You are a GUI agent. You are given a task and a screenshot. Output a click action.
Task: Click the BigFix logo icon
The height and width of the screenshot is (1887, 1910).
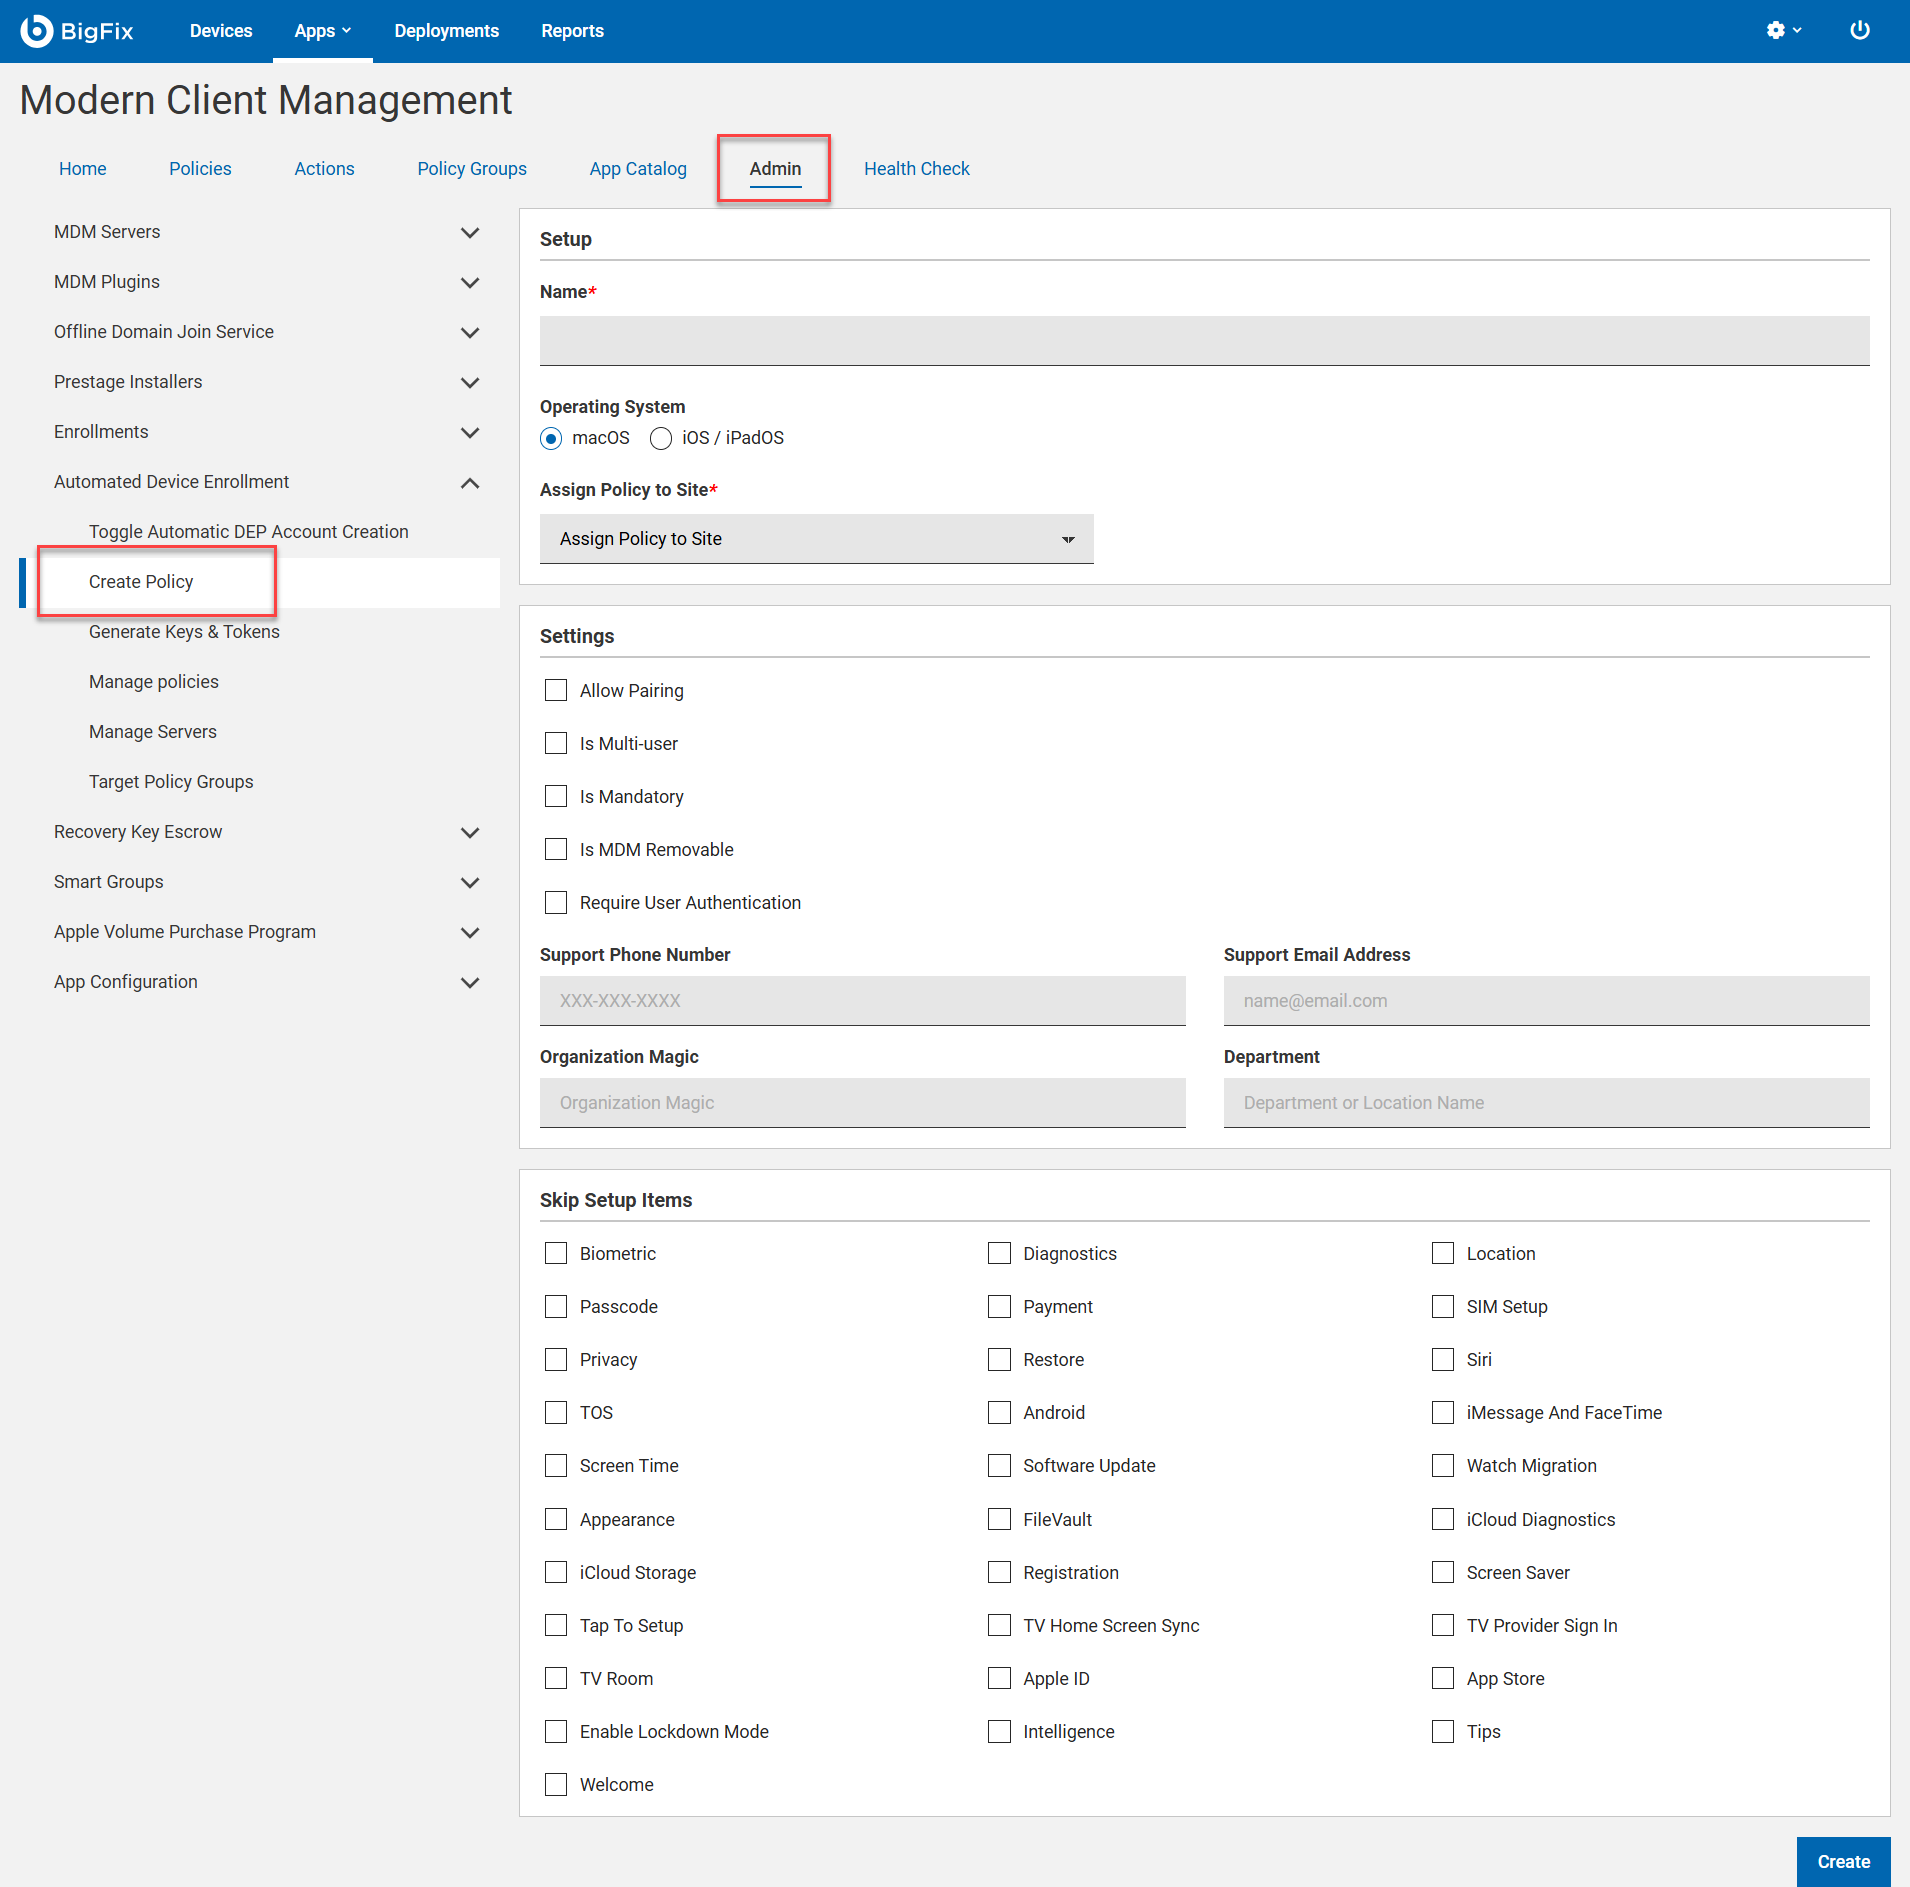tap(37, 31)
